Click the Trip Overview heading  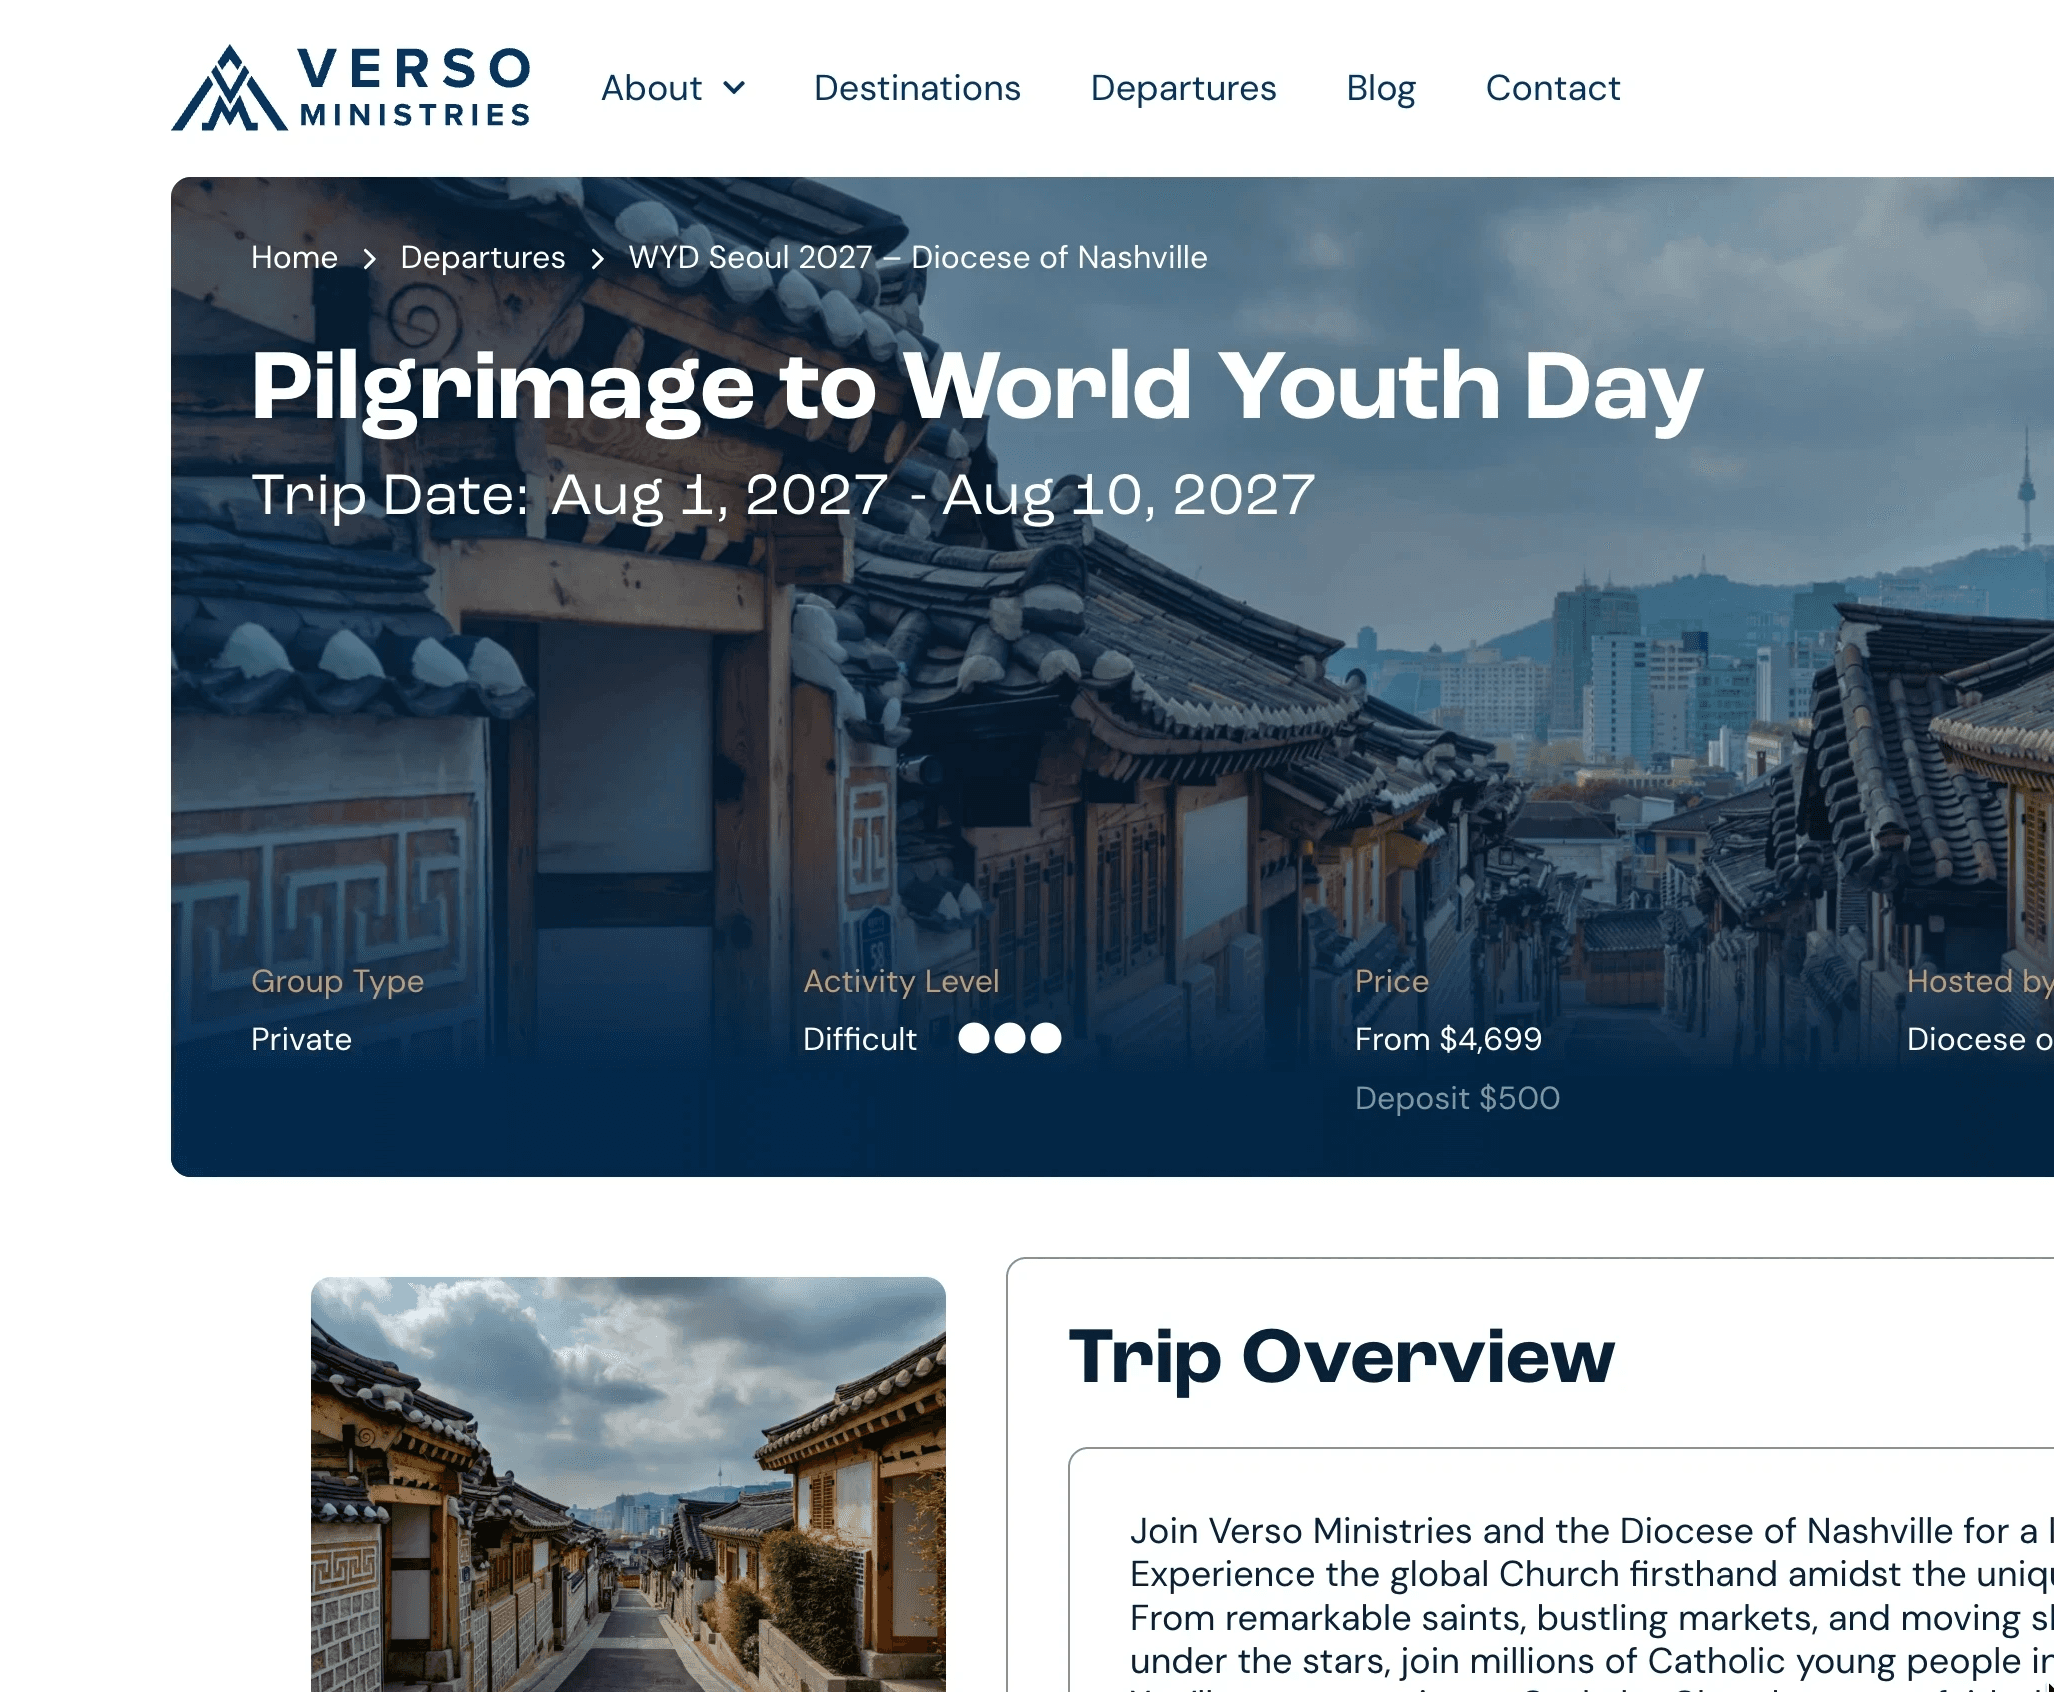pyautogui.click(x=1341, y=1357)
